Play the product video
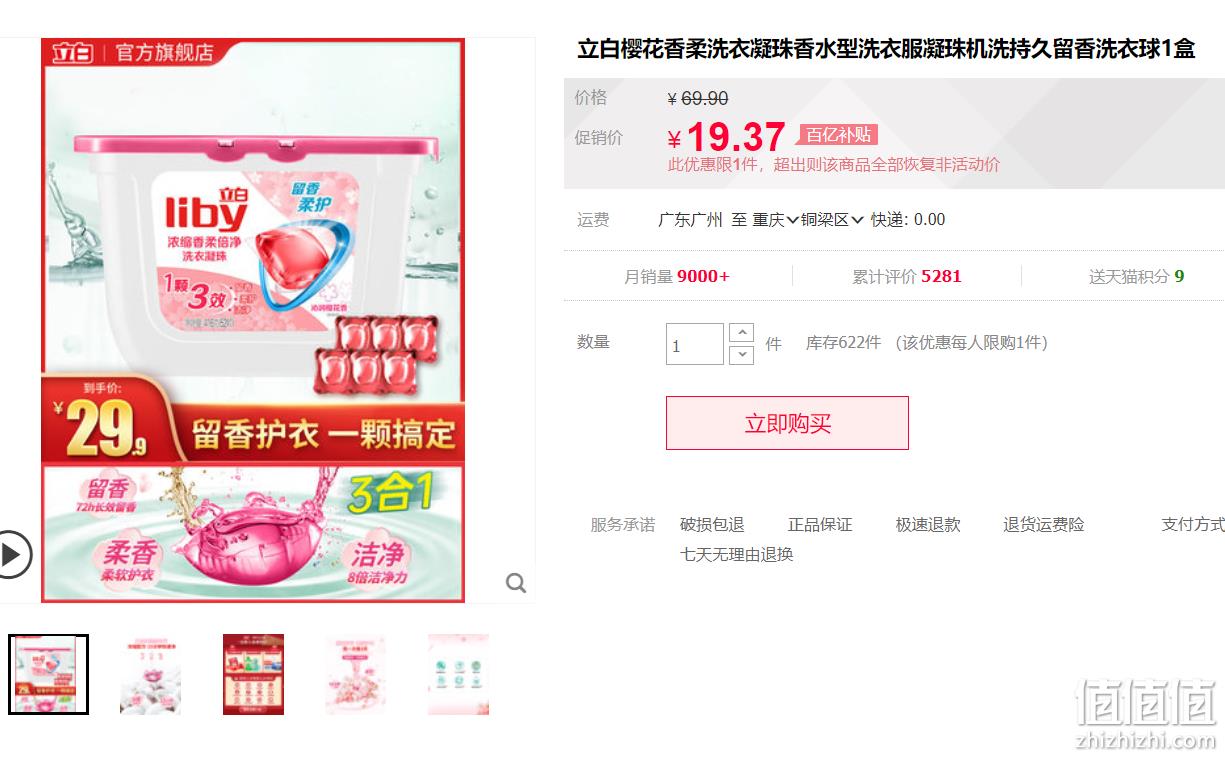This screenshot has height=758, width=1225. [x=13, y=553]
